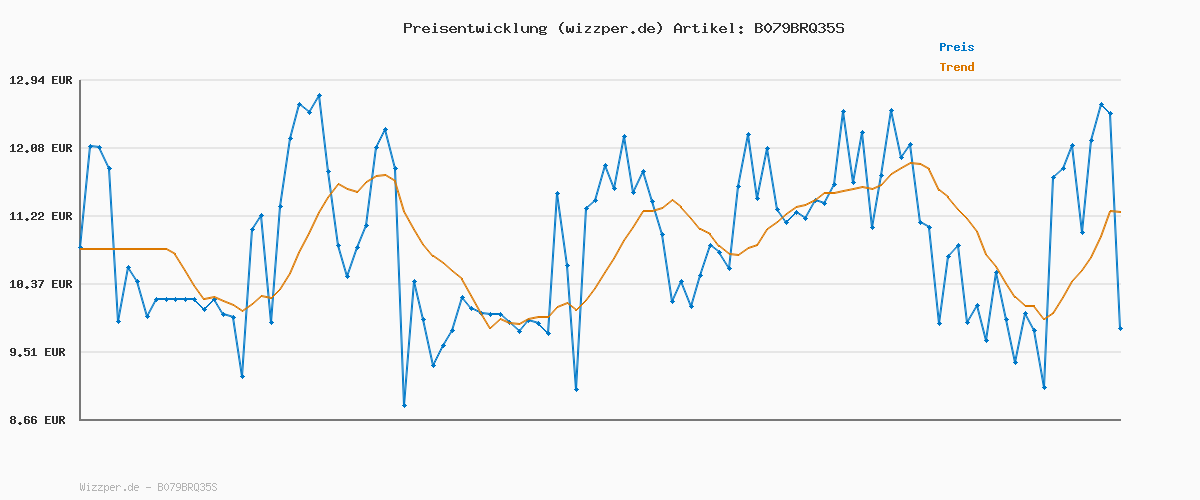1200x500 pixels.
Task: Click the Preis legend label
Action: tap(956, 47)
